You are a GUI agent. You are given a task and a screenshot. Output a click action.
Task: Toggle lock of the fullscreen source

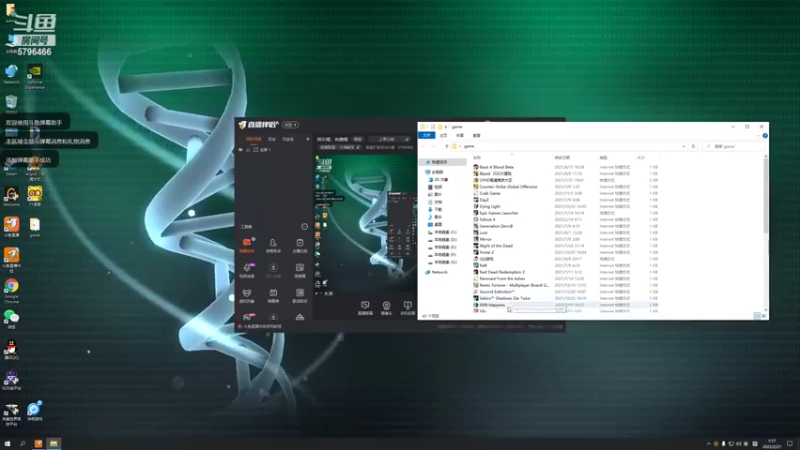tap(248, 150)
